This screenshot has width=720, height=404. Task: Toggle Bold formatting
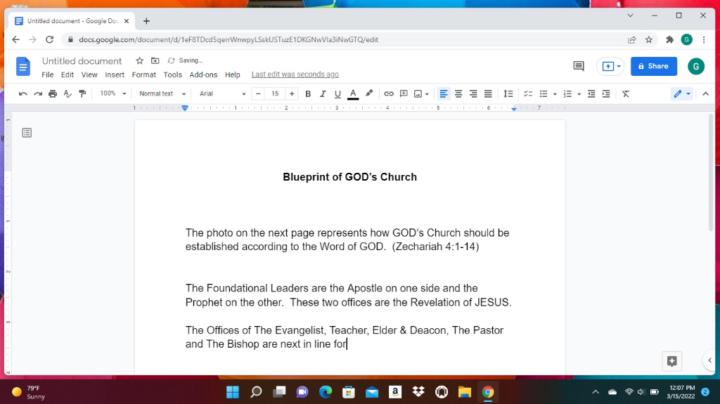click(x=308, y=94)
